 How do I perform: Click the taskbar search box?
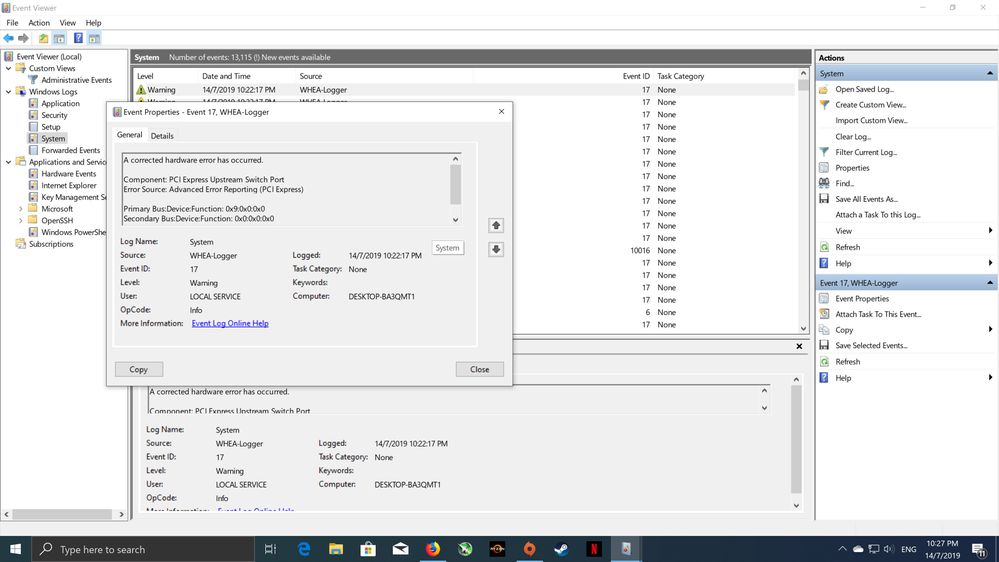click(143, 549)
